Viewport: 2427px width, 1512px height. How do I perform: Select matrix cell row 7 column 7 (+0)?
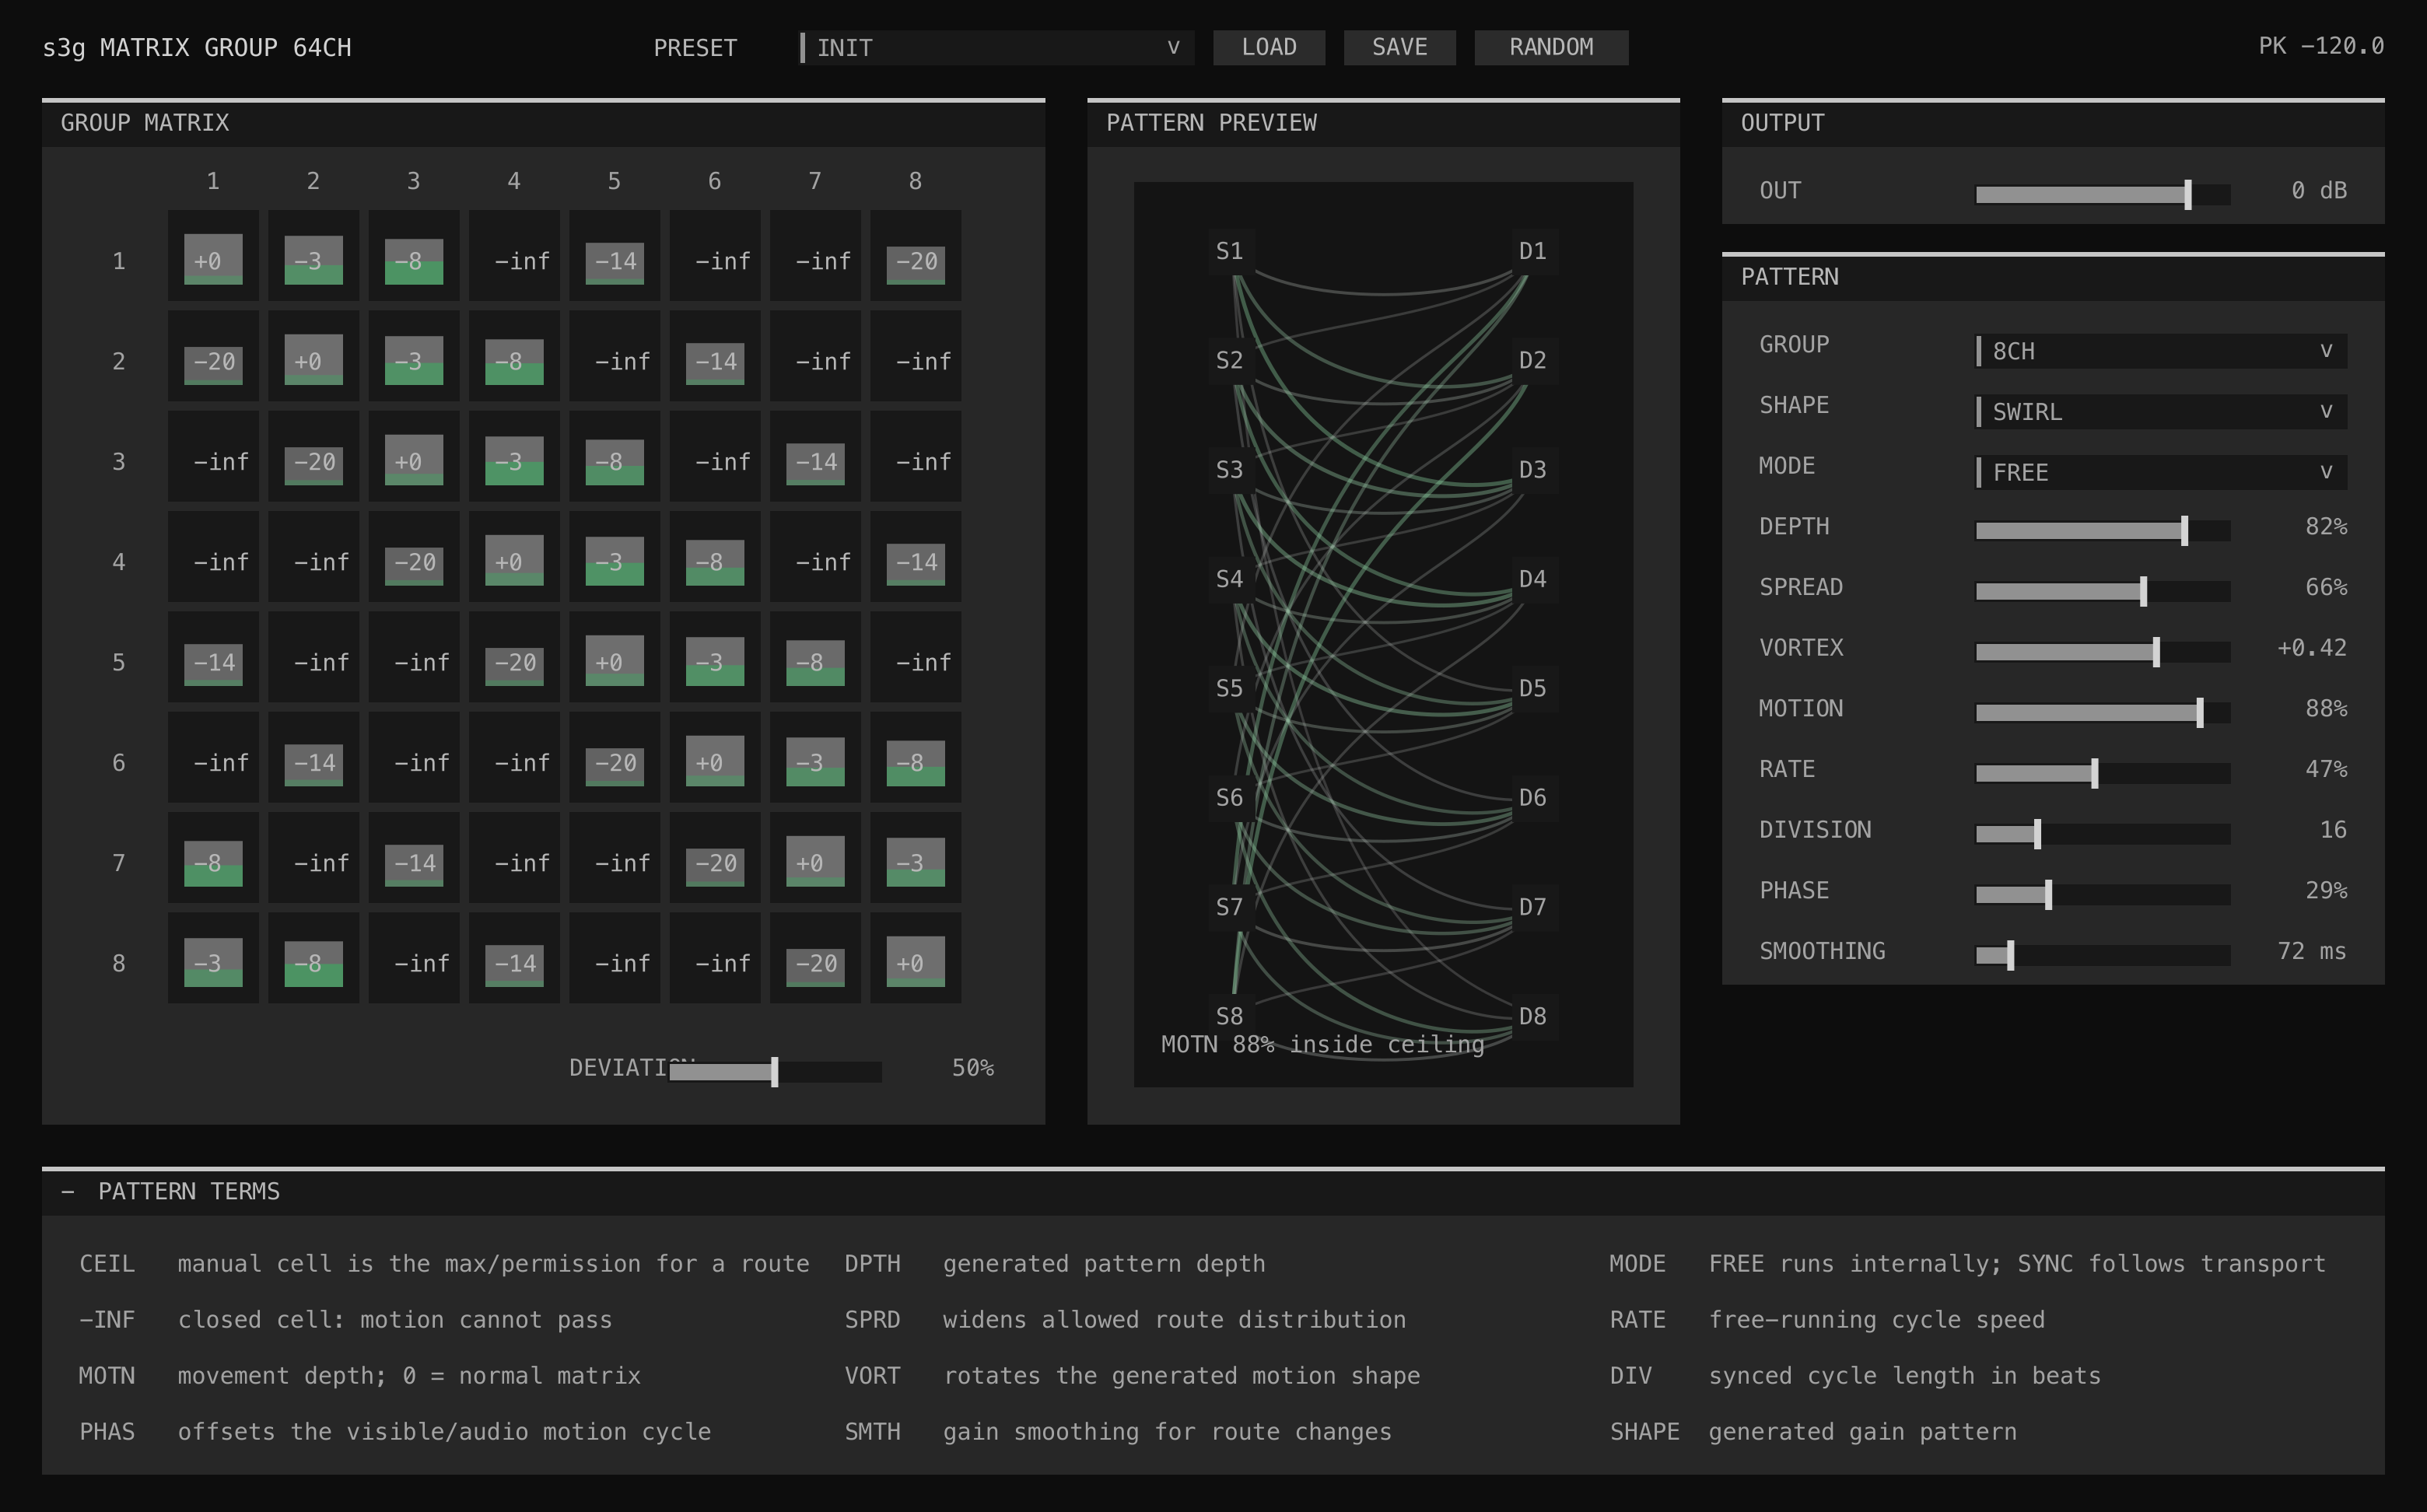pos(815,858)
